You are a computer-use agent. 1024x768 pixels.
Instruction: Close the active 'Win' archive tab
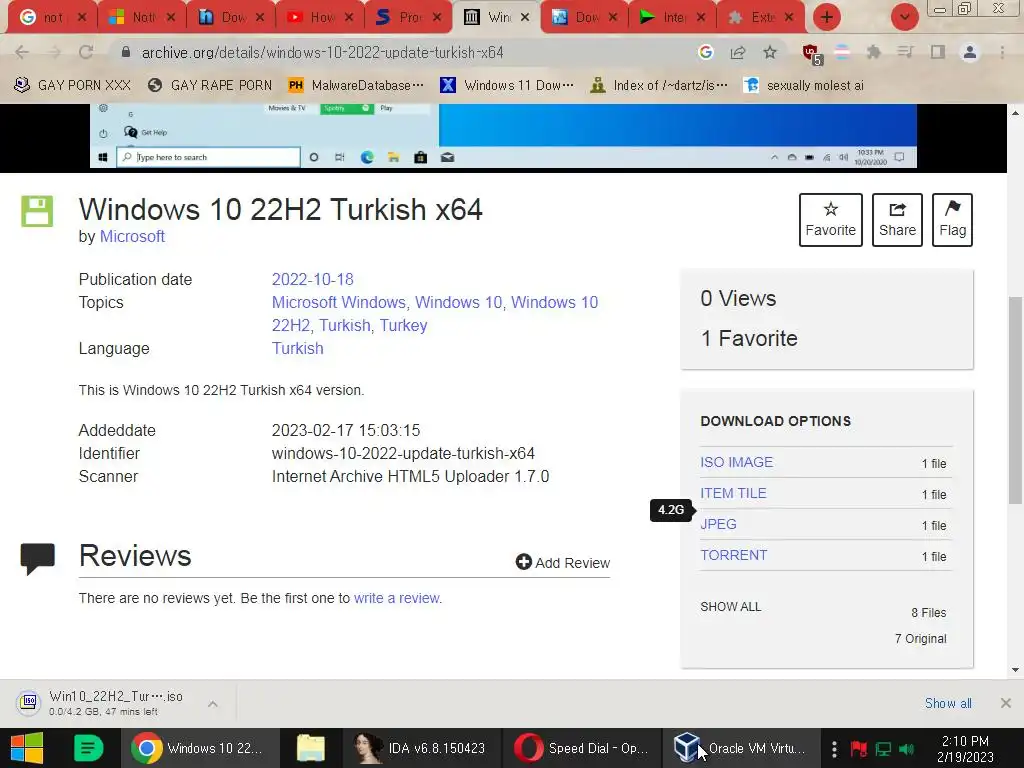tap(525, 17)
